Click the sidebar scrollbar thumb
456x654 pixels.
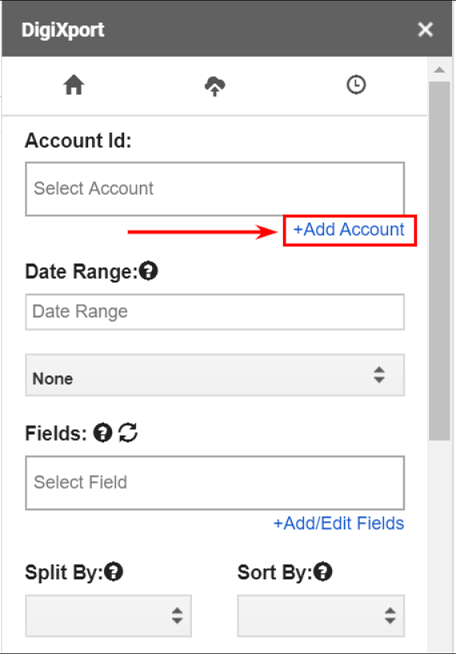439,261
